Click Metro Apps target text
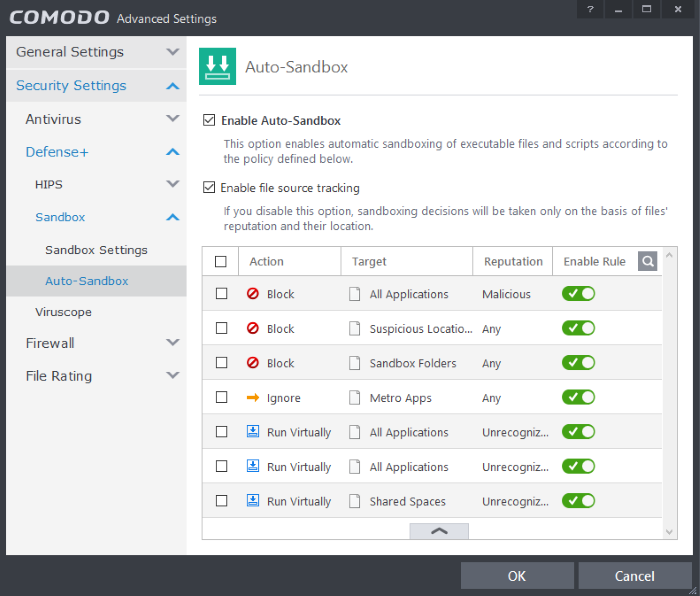This screenshot has width=700, height=596. pyautogui.click(x=400, y=398)
